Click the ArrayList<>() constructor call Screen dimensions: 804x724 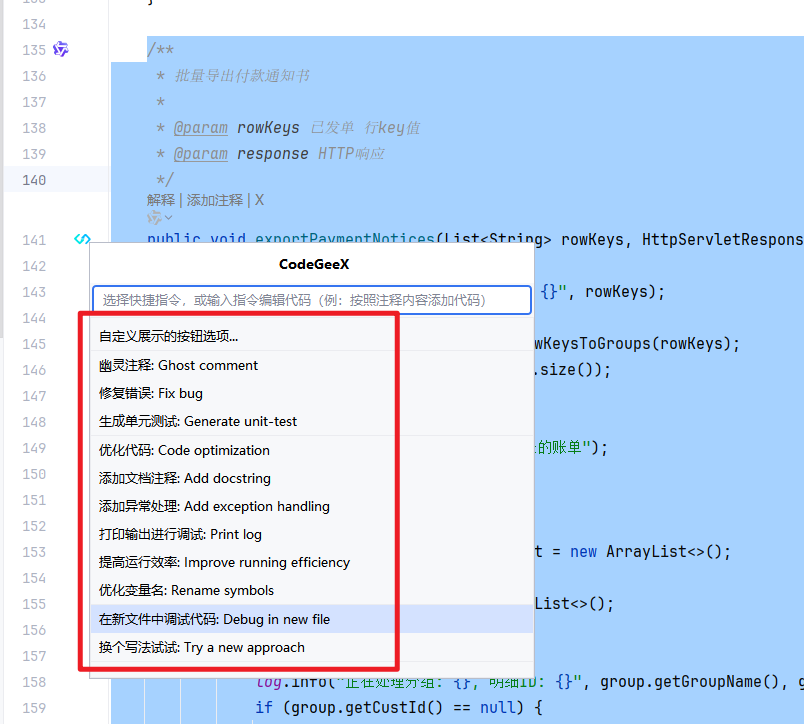[664, 552]
